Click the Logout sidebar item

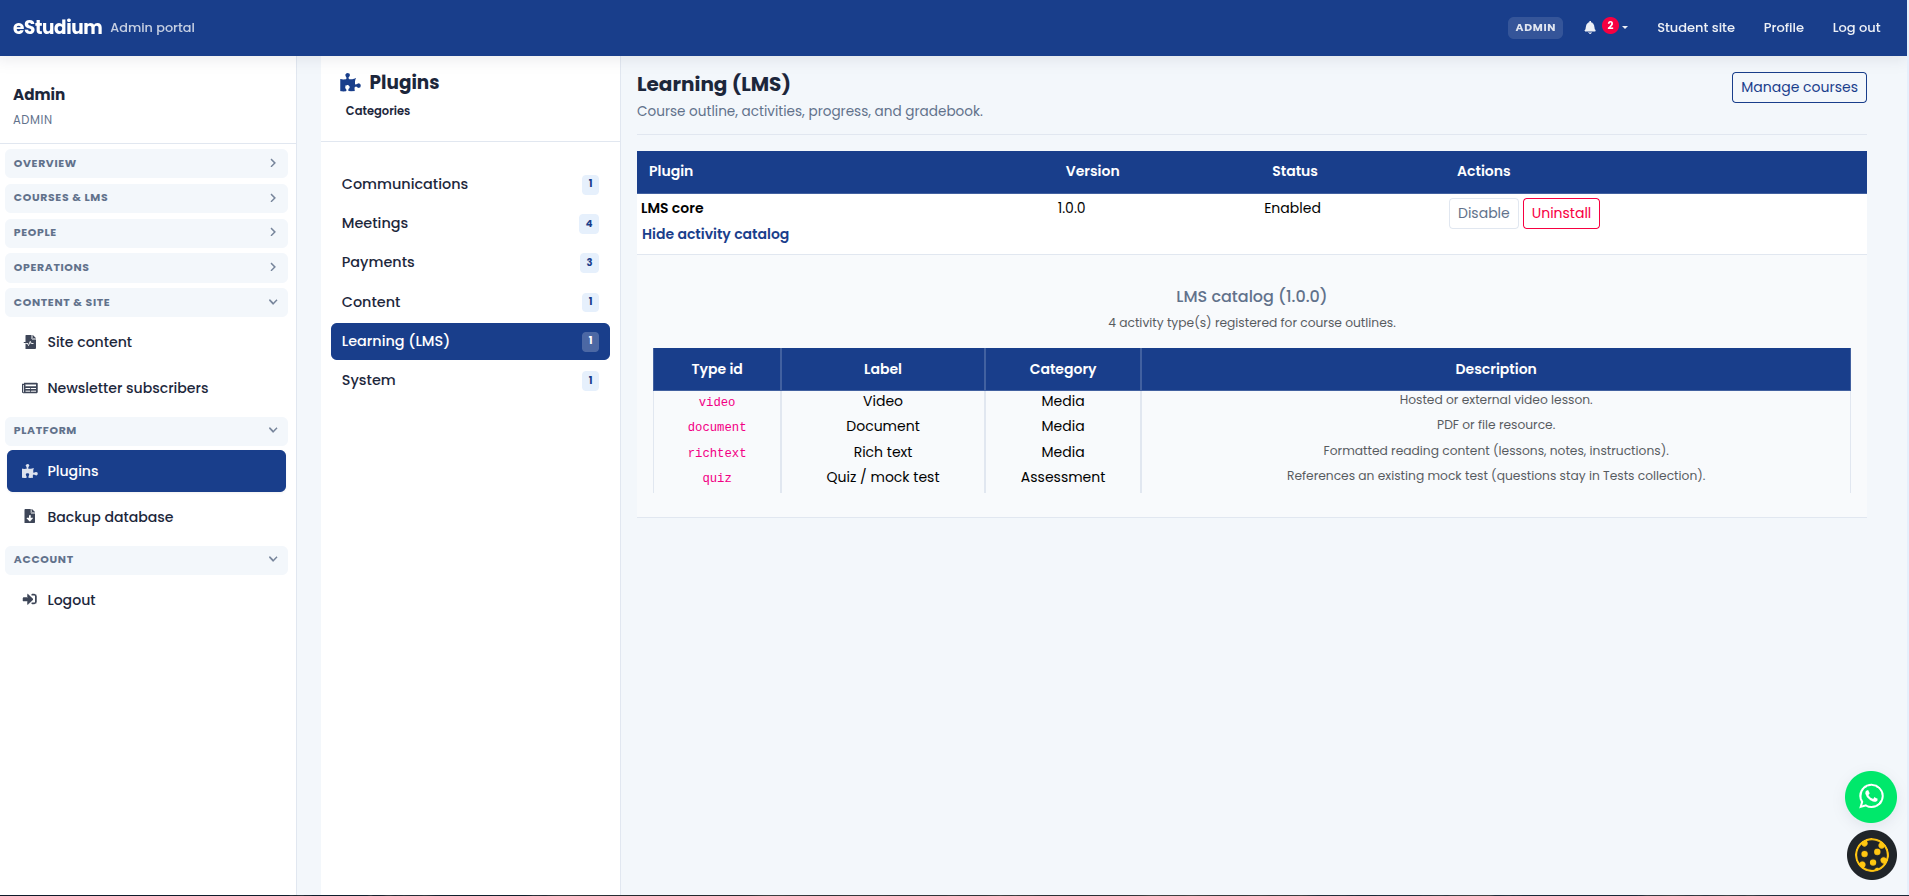click(146, 600)
